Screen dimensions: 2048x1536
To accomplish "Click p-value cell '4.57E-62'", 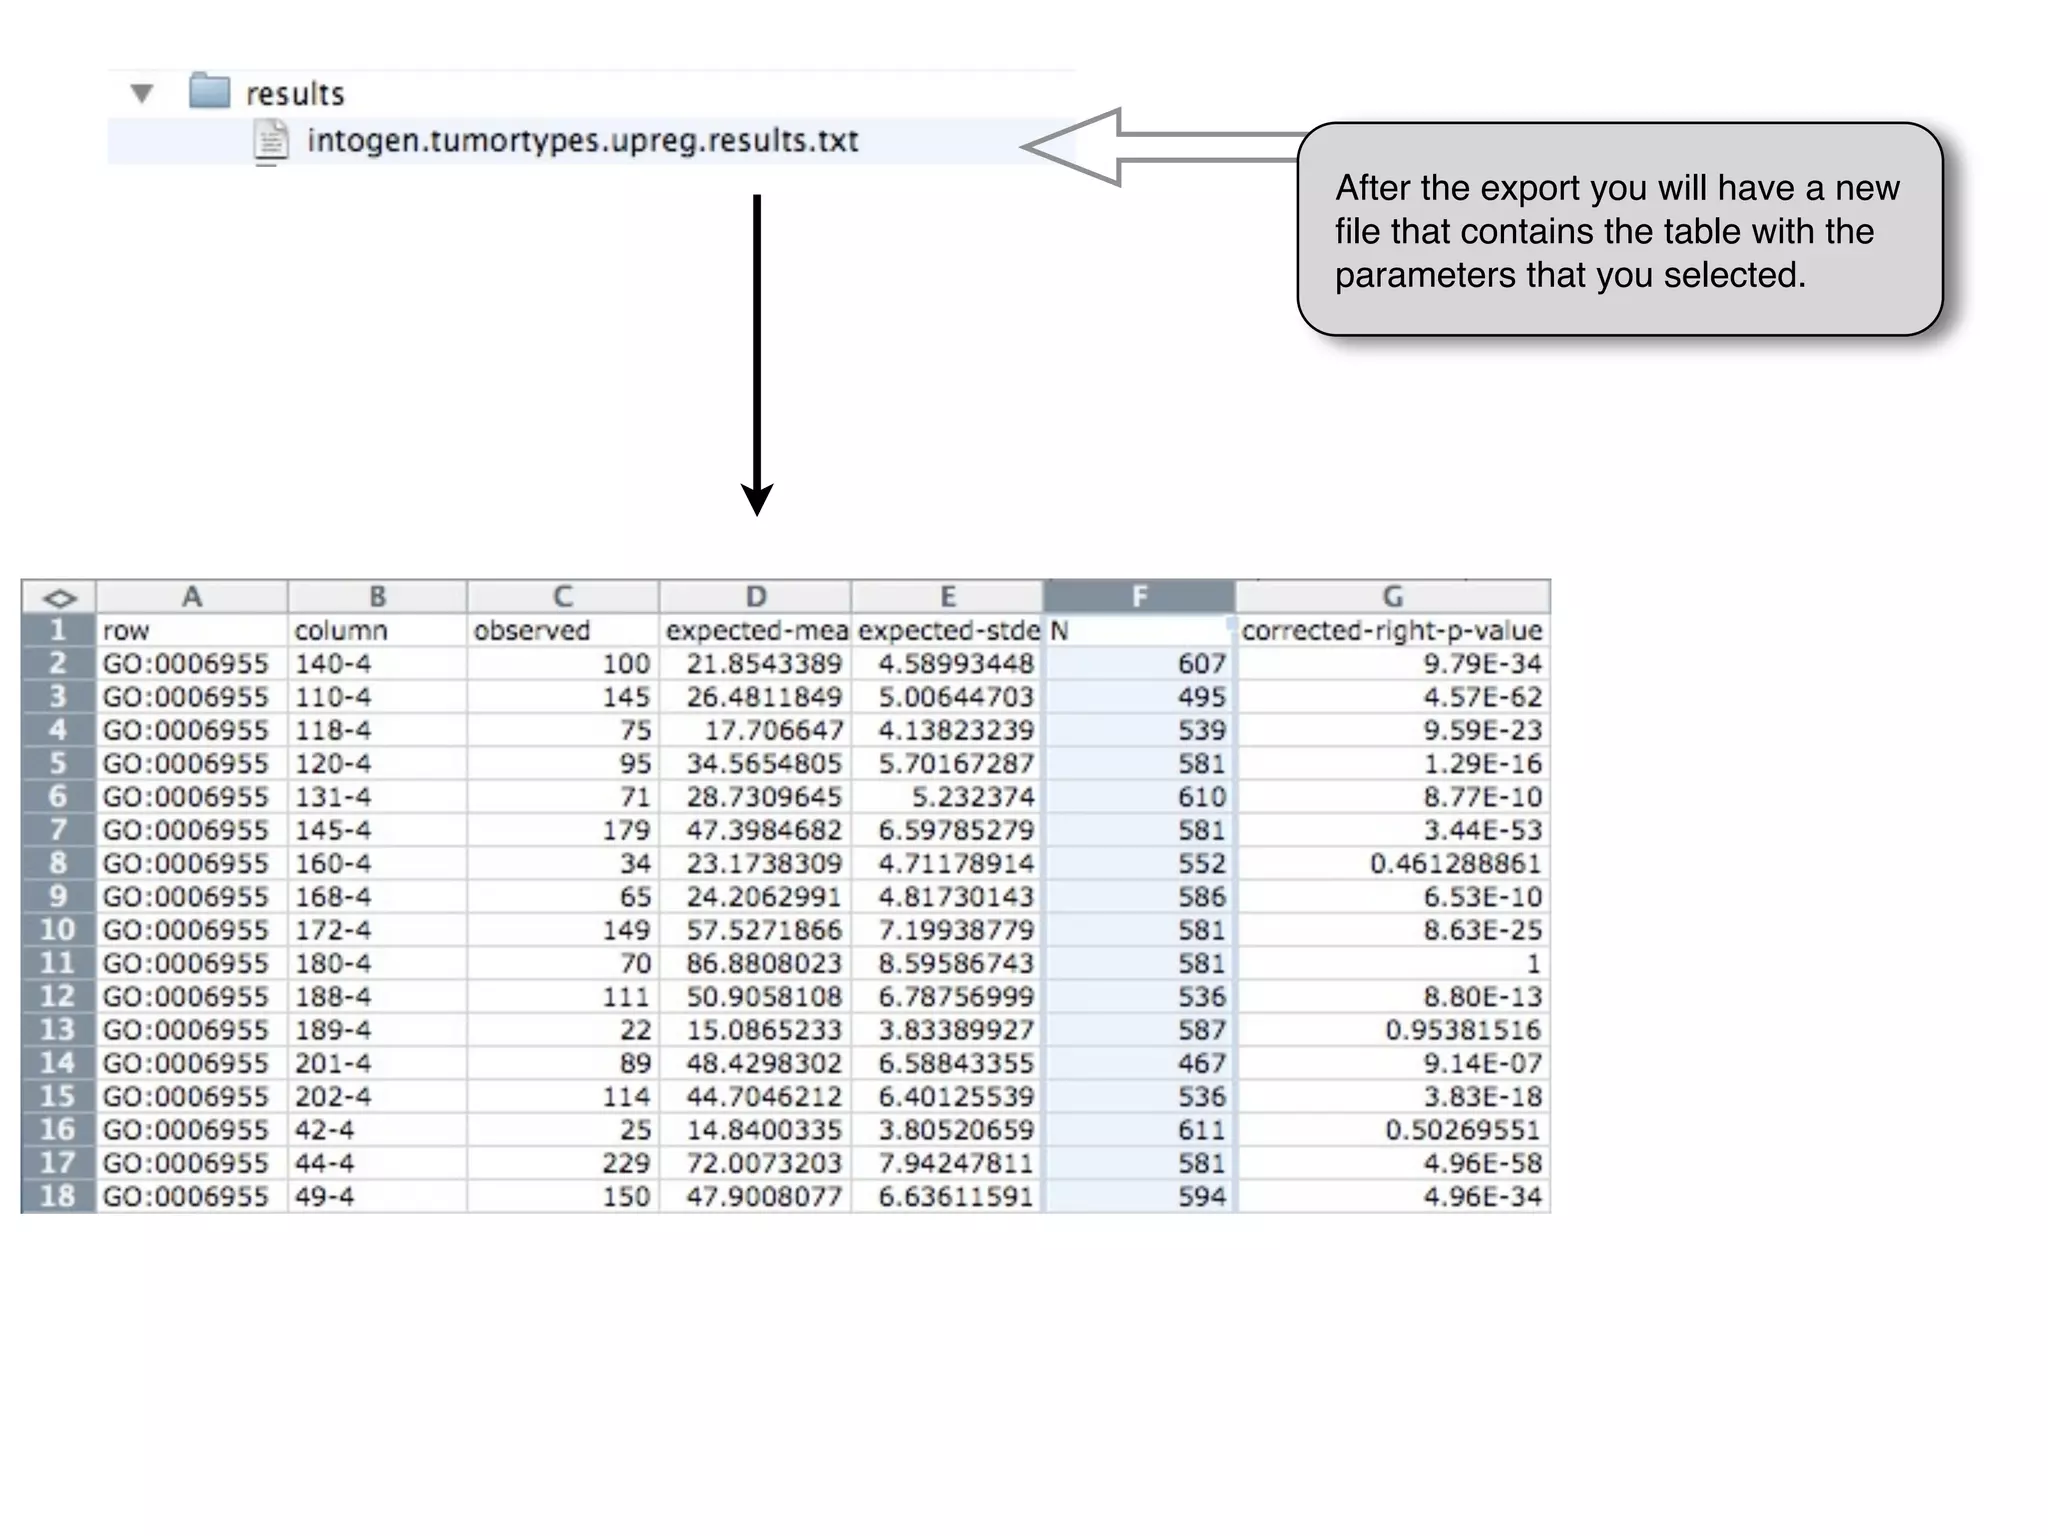I will click(1393, 697).
